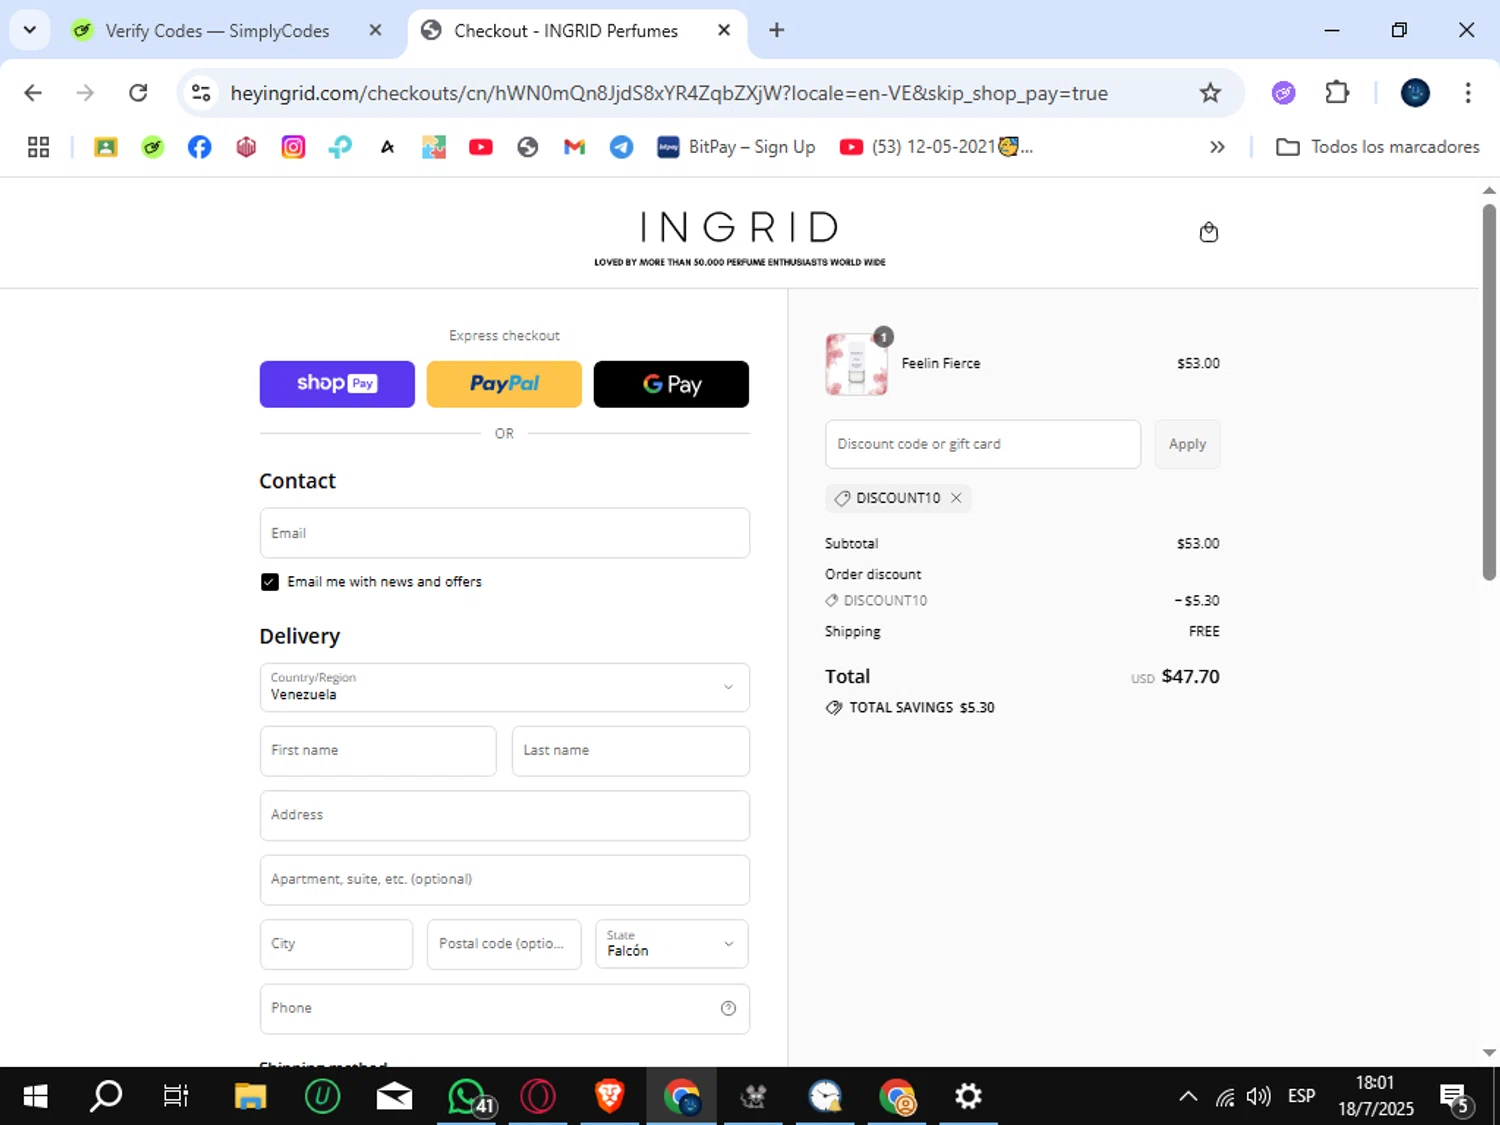Open the Chrome three-dot menu
Screen dimensions: 1500x1125
(x=1468, y=93)
